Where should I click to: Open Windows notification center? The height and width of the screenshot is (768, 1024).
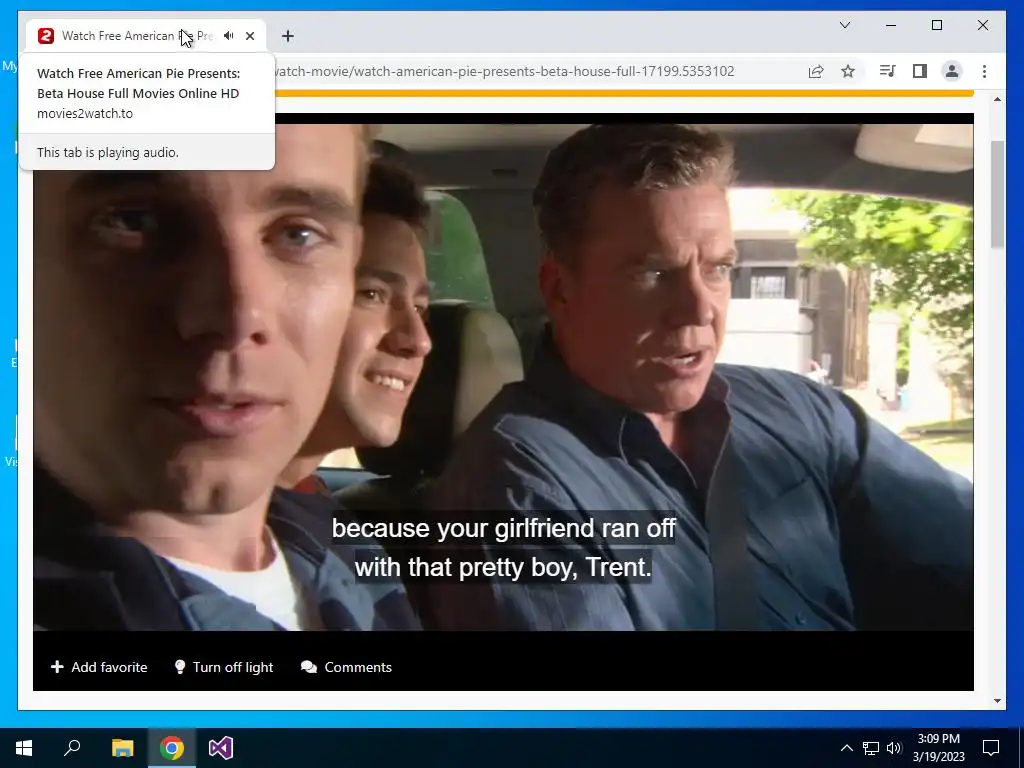pyautogui.click(x=991, y=748)
